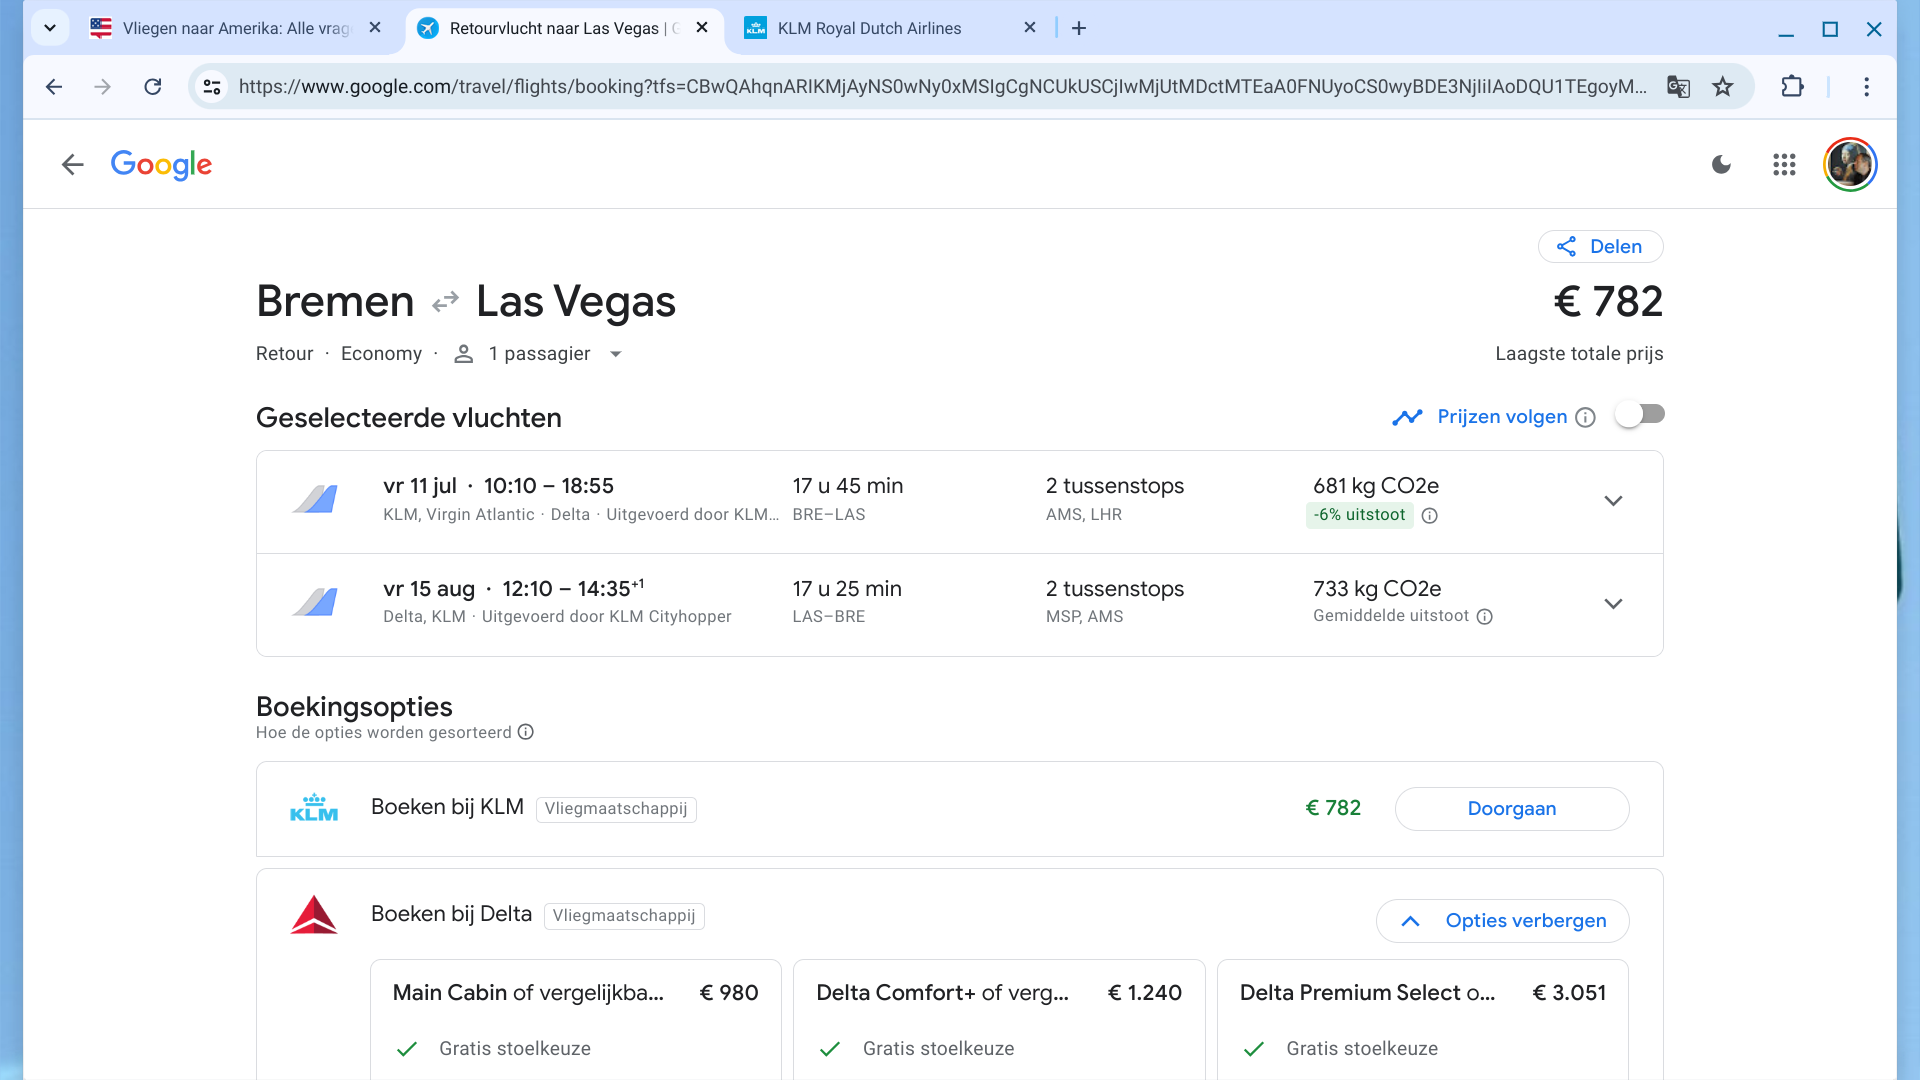
Task: Enable the Prijzen volgen switch
Action: 1640,415
